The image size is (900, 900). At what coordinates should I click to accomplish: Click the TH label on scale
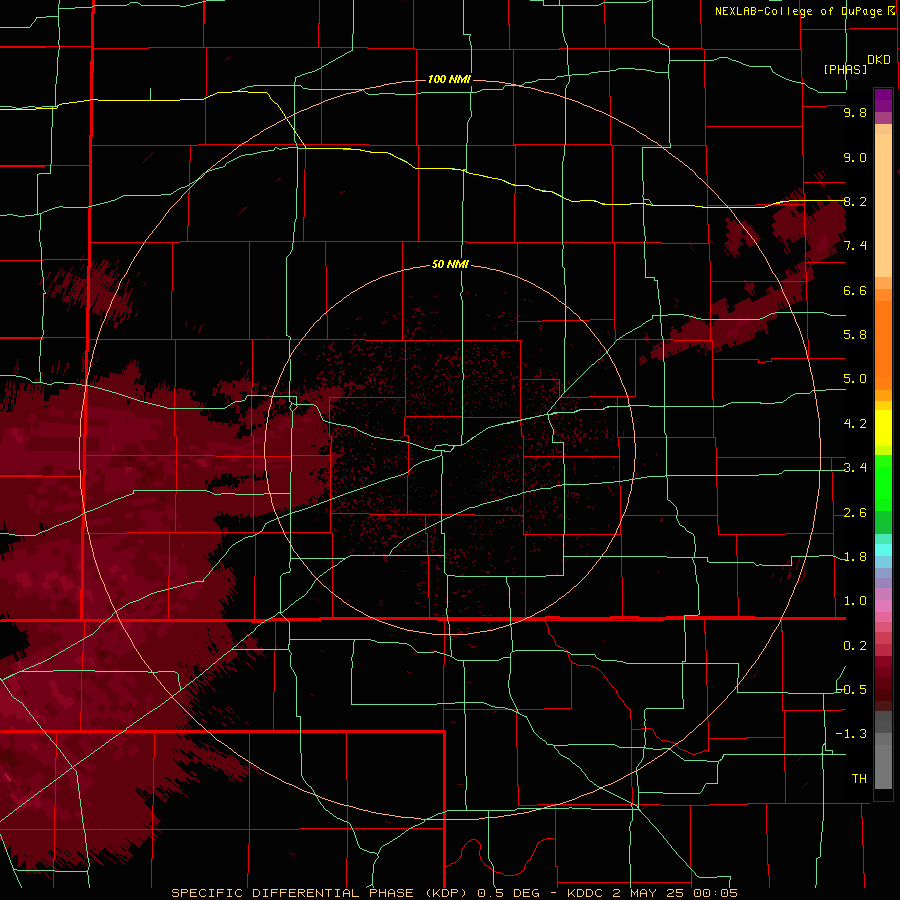pyautogui.click(x=859, y=779)
